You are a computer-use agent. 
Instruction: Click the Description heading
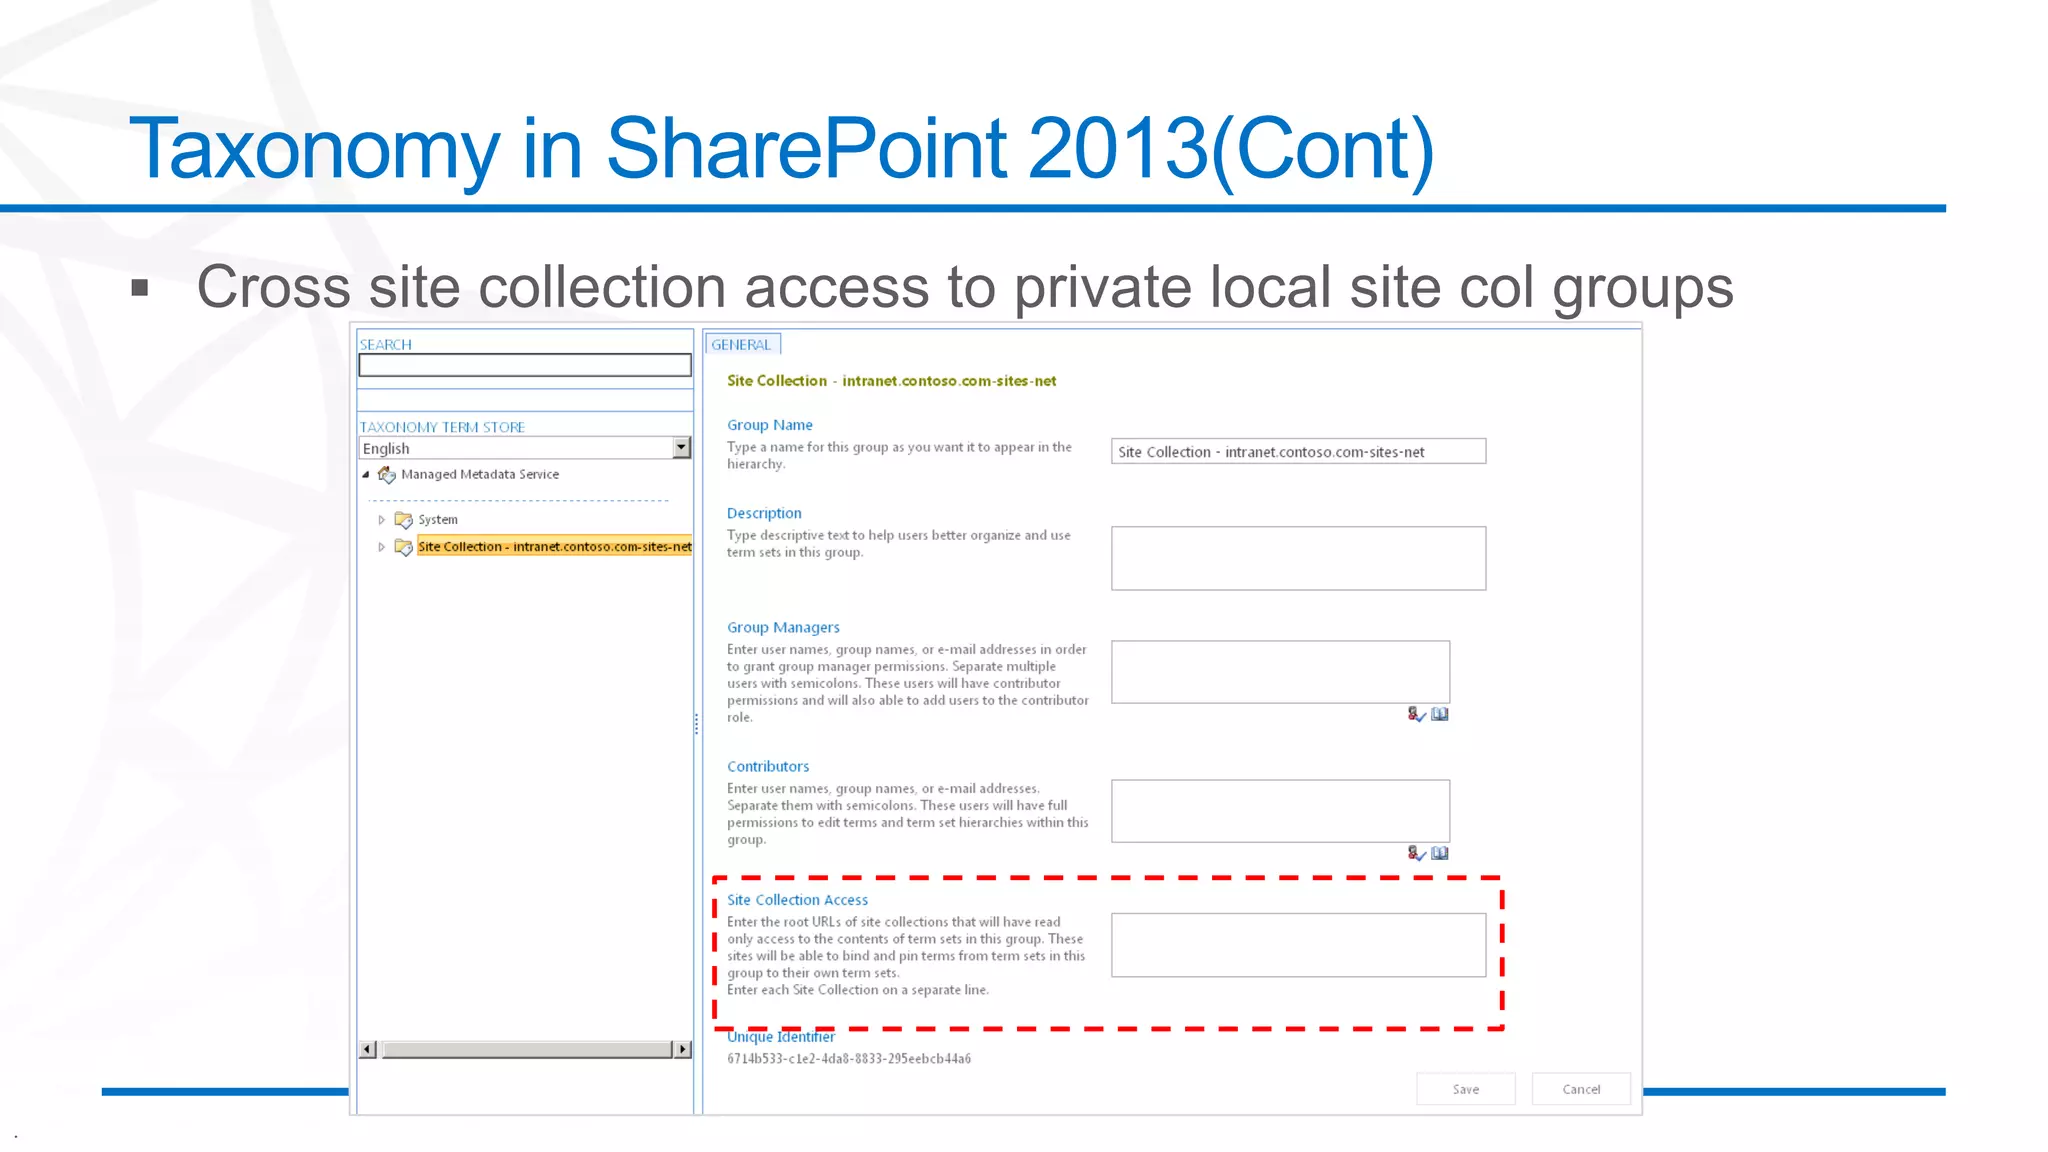click(764, 513)
